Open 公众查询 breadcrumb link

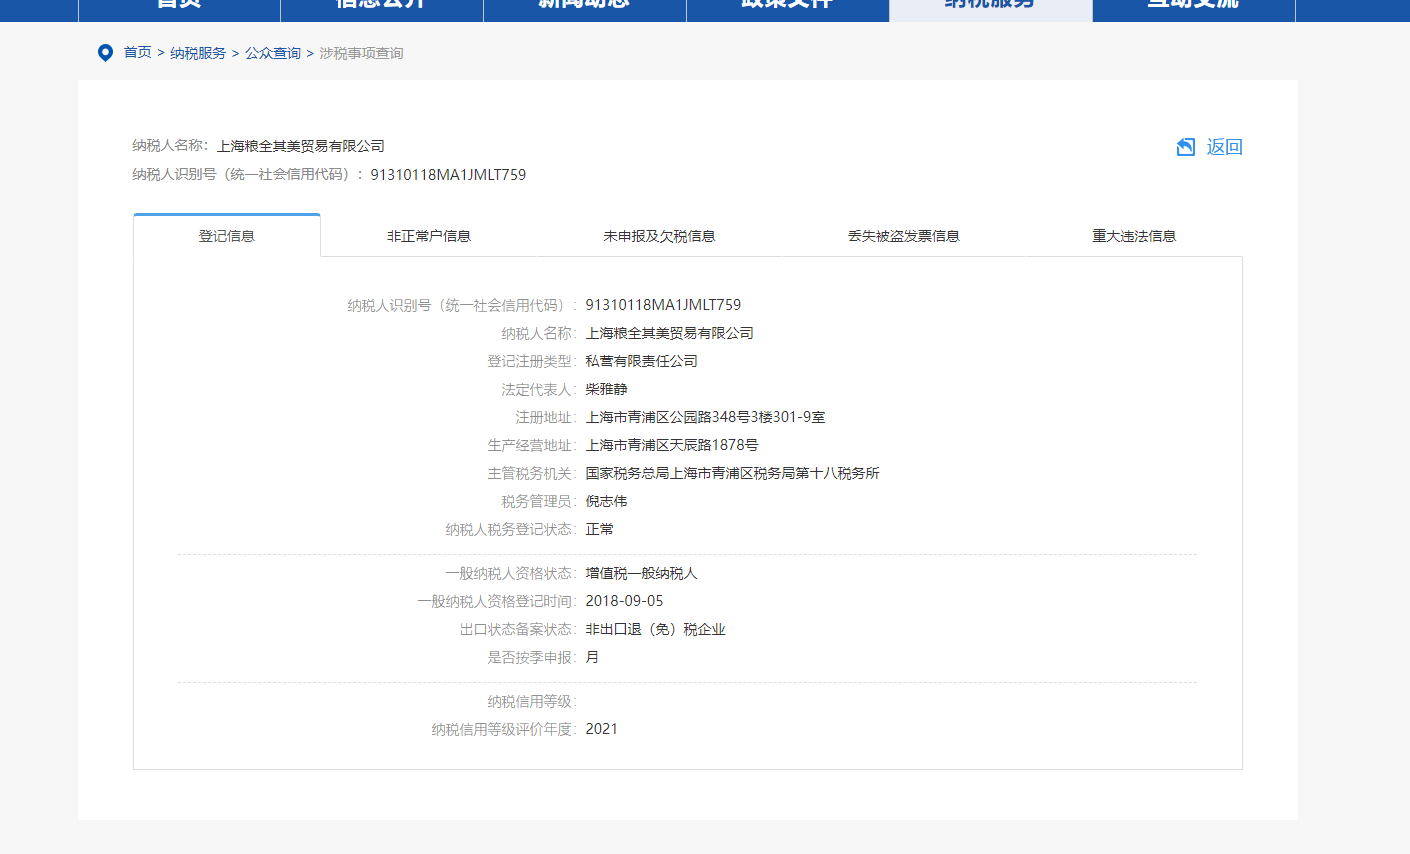[x=273, y=53]
